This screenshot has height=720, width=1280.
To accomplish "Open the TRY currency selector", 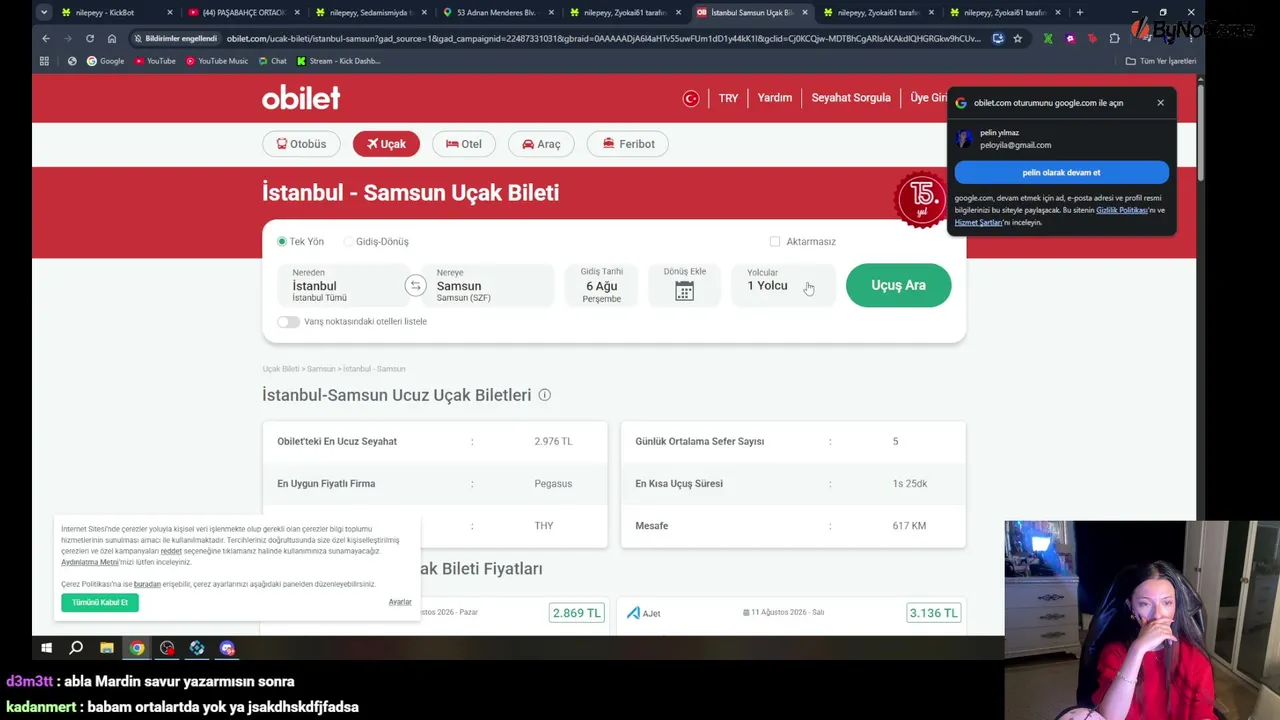I will 728,98.
